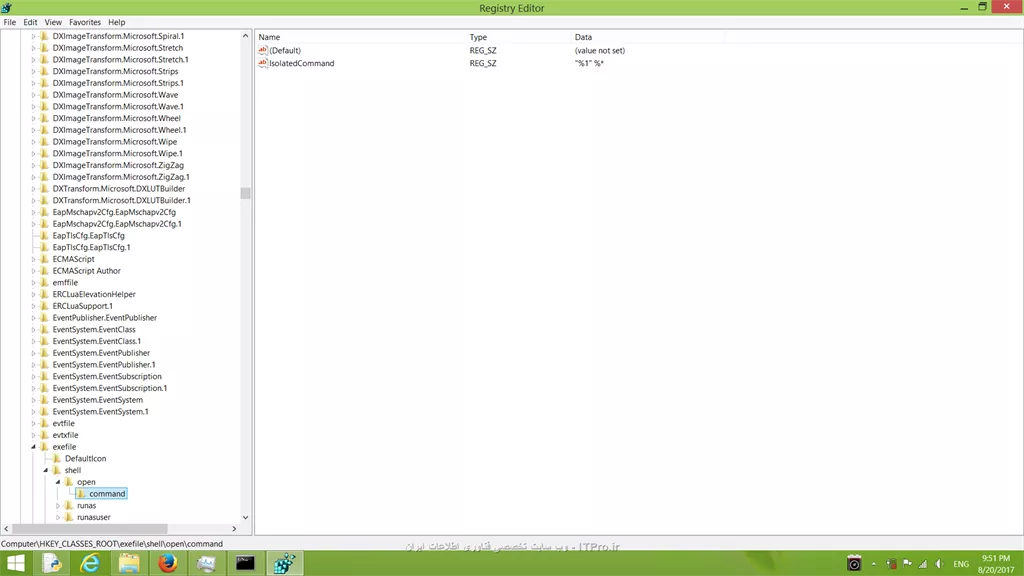1024x576 pixels.
Task: Select DXTransform.Microsoft.DXLUTBuilder key
Action: tap(119, 189)
